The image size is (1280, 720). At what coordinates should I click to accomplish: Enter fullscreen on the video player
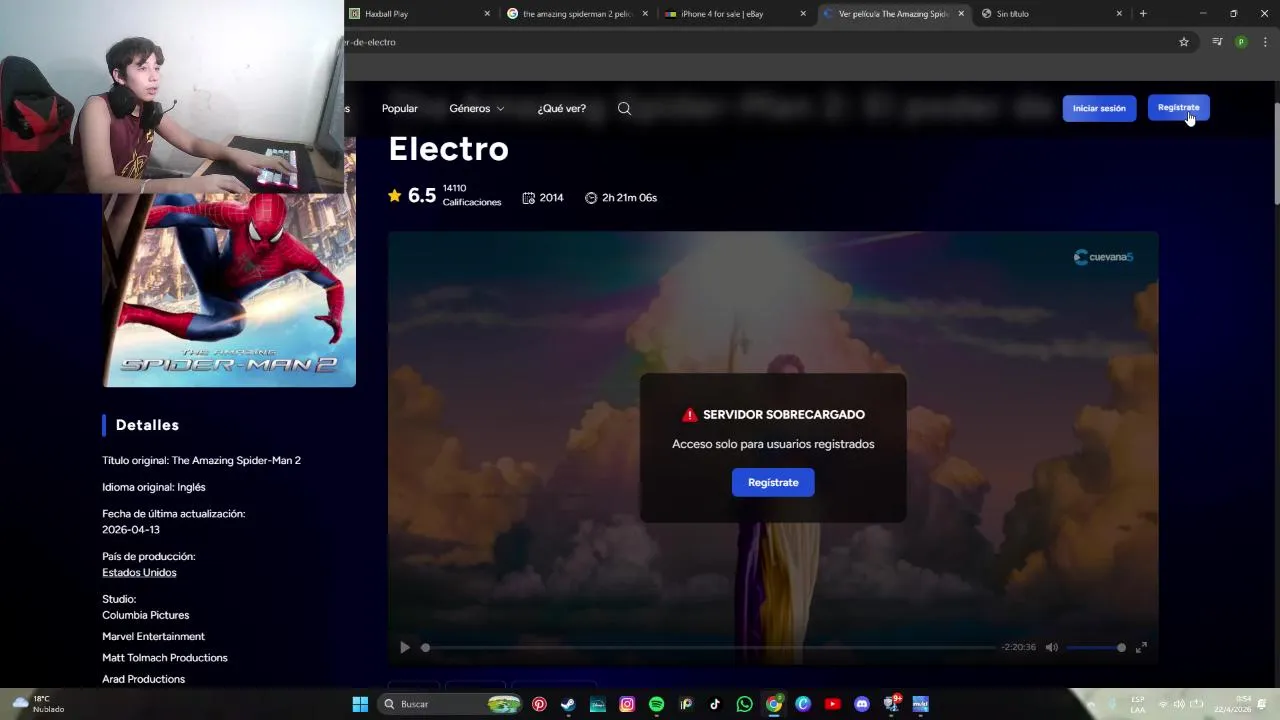1141,648
